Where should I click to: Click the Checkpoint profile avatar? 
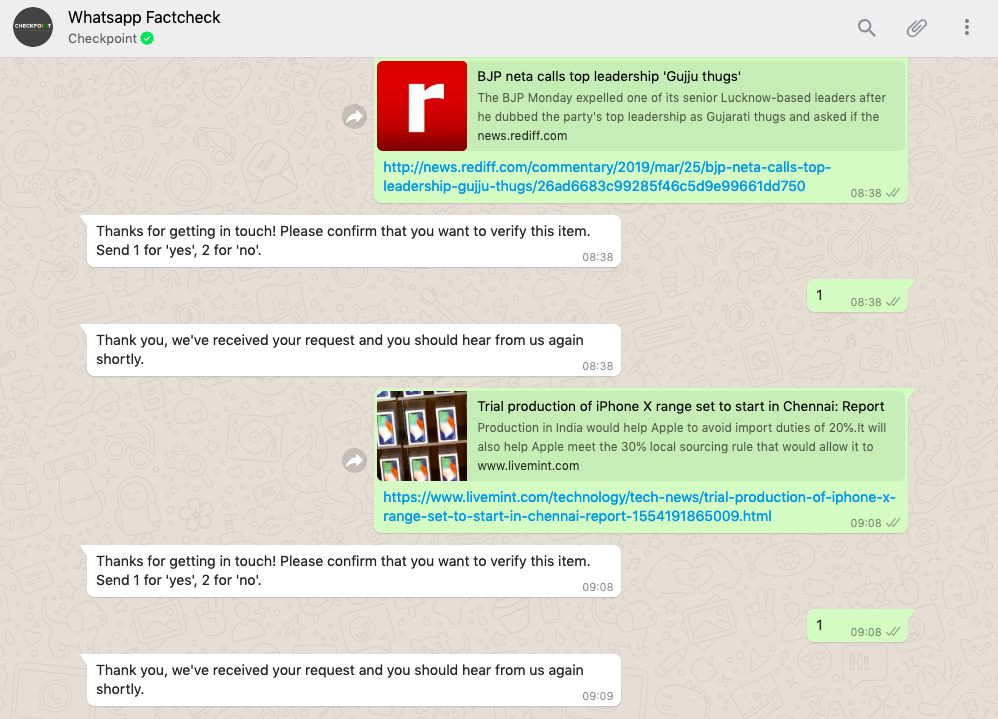coord(33,27)
